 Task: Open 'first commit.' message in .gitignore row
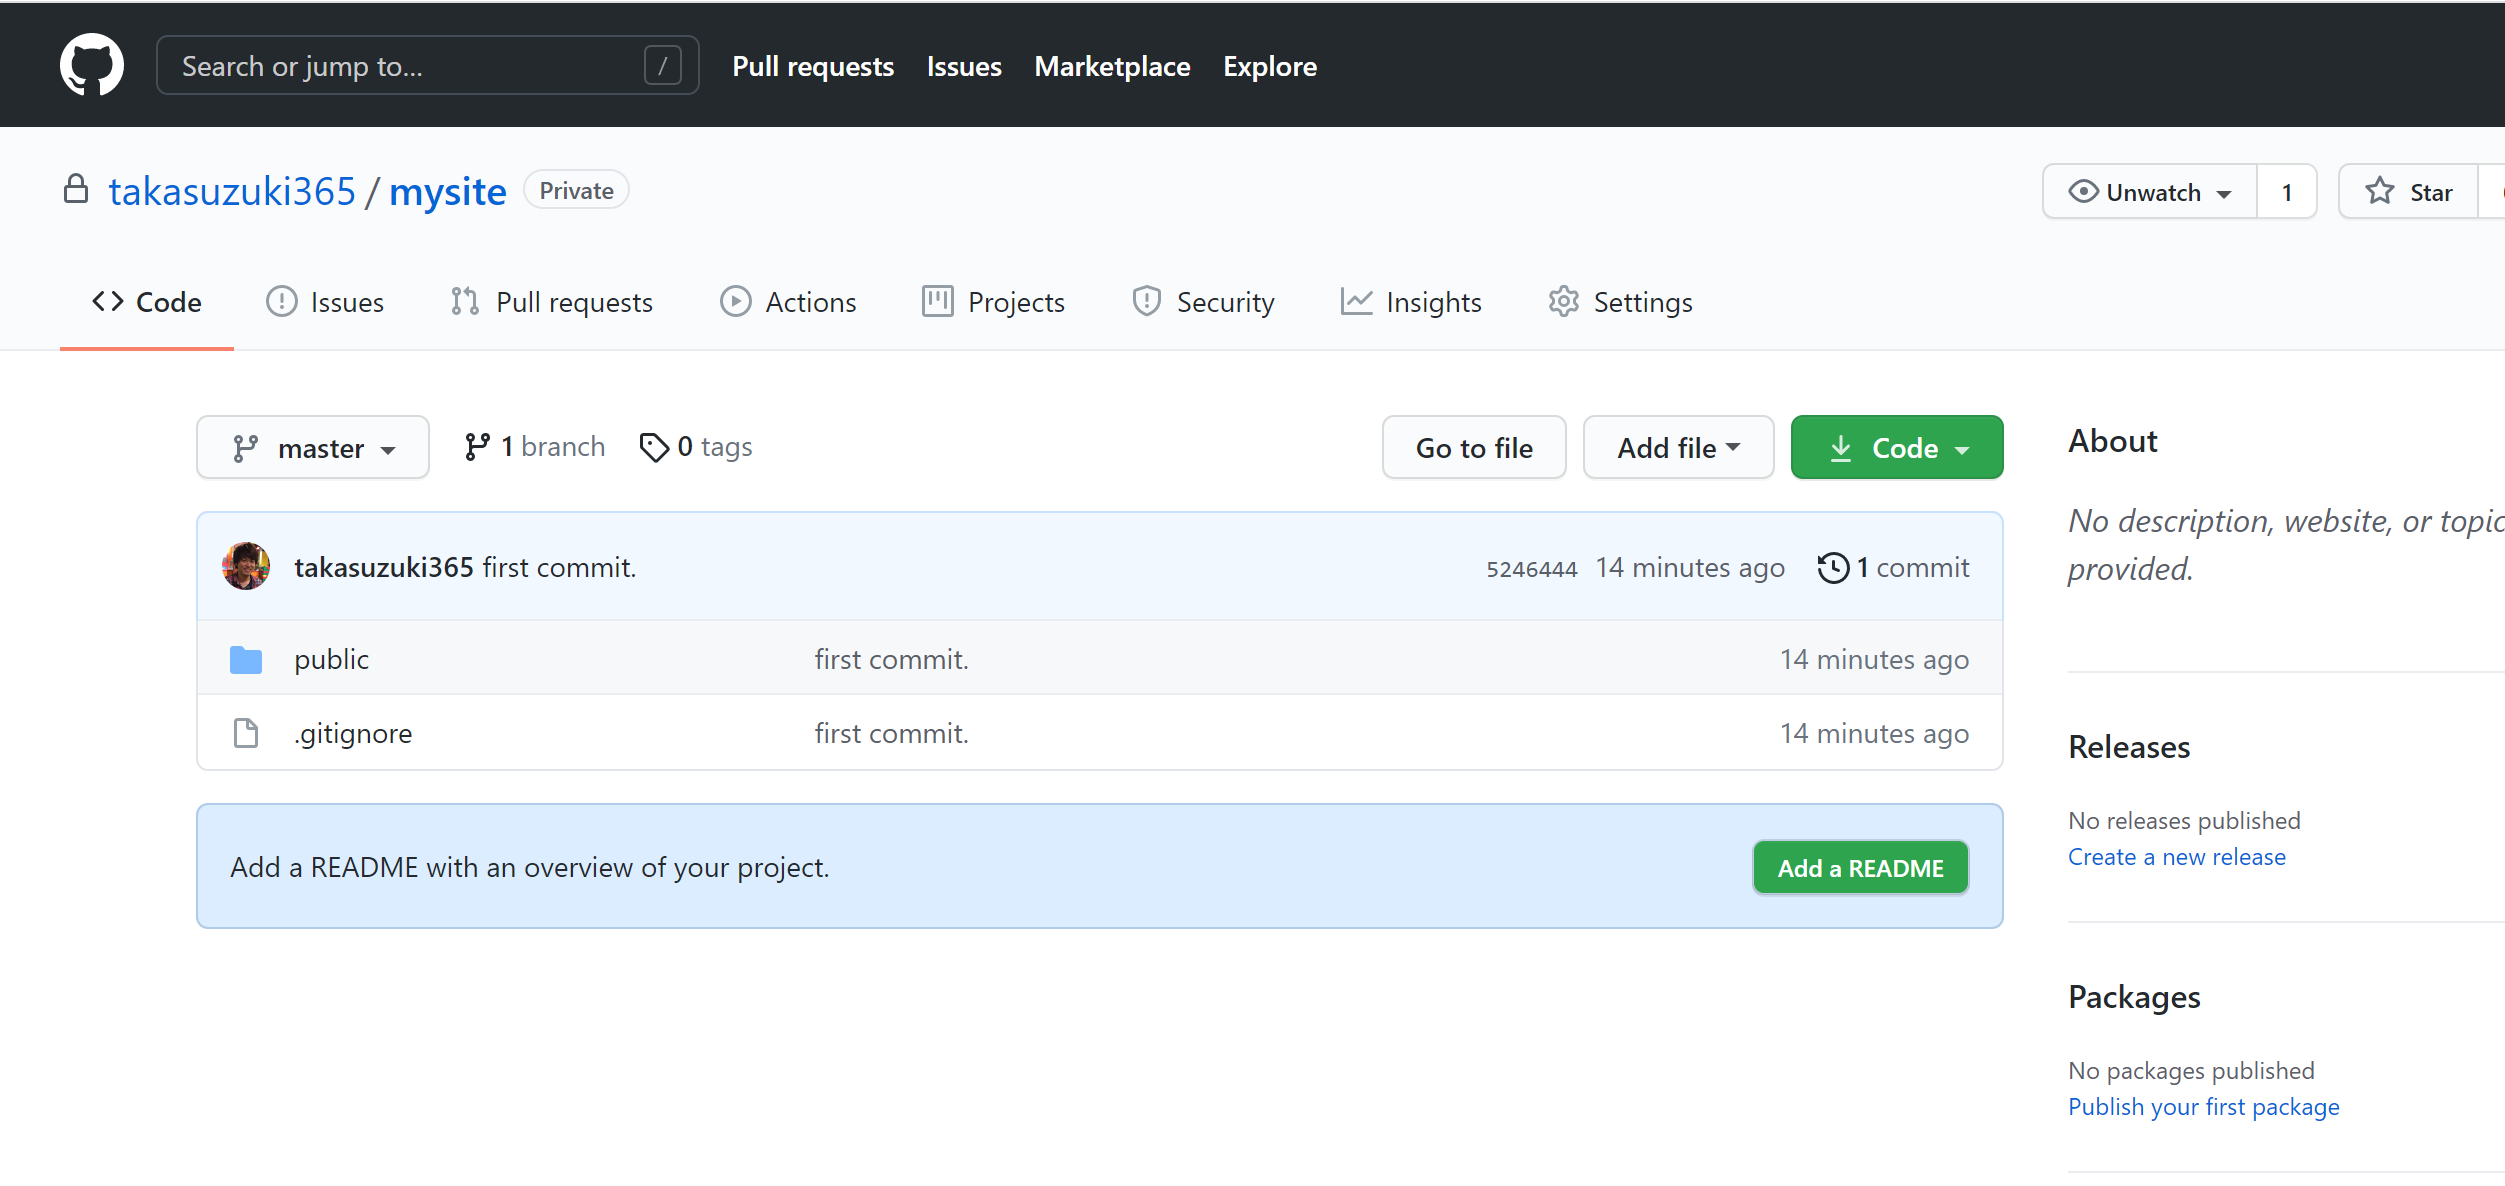point(892,734)
